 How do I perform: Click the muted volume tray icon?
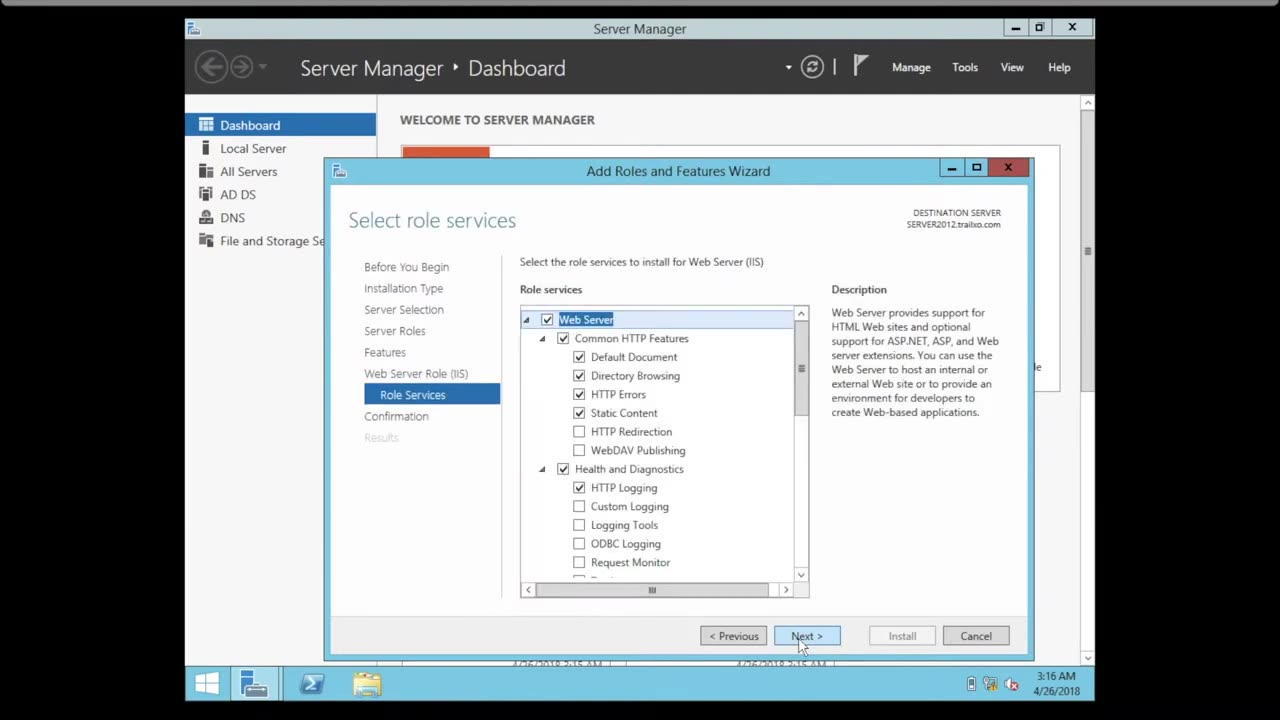pyautogui.click(x=1012, y=685)
